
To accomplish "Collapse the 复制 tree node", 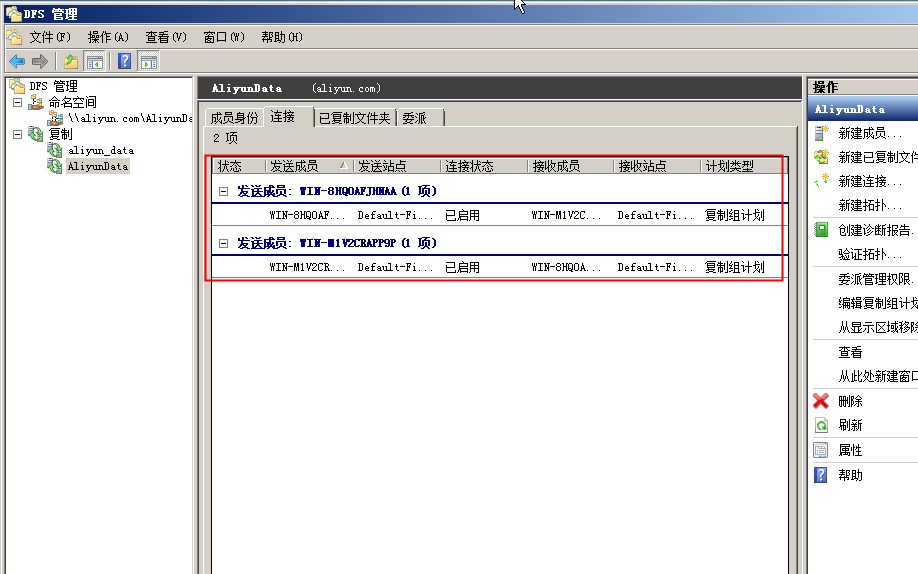I will click(17, 133).
